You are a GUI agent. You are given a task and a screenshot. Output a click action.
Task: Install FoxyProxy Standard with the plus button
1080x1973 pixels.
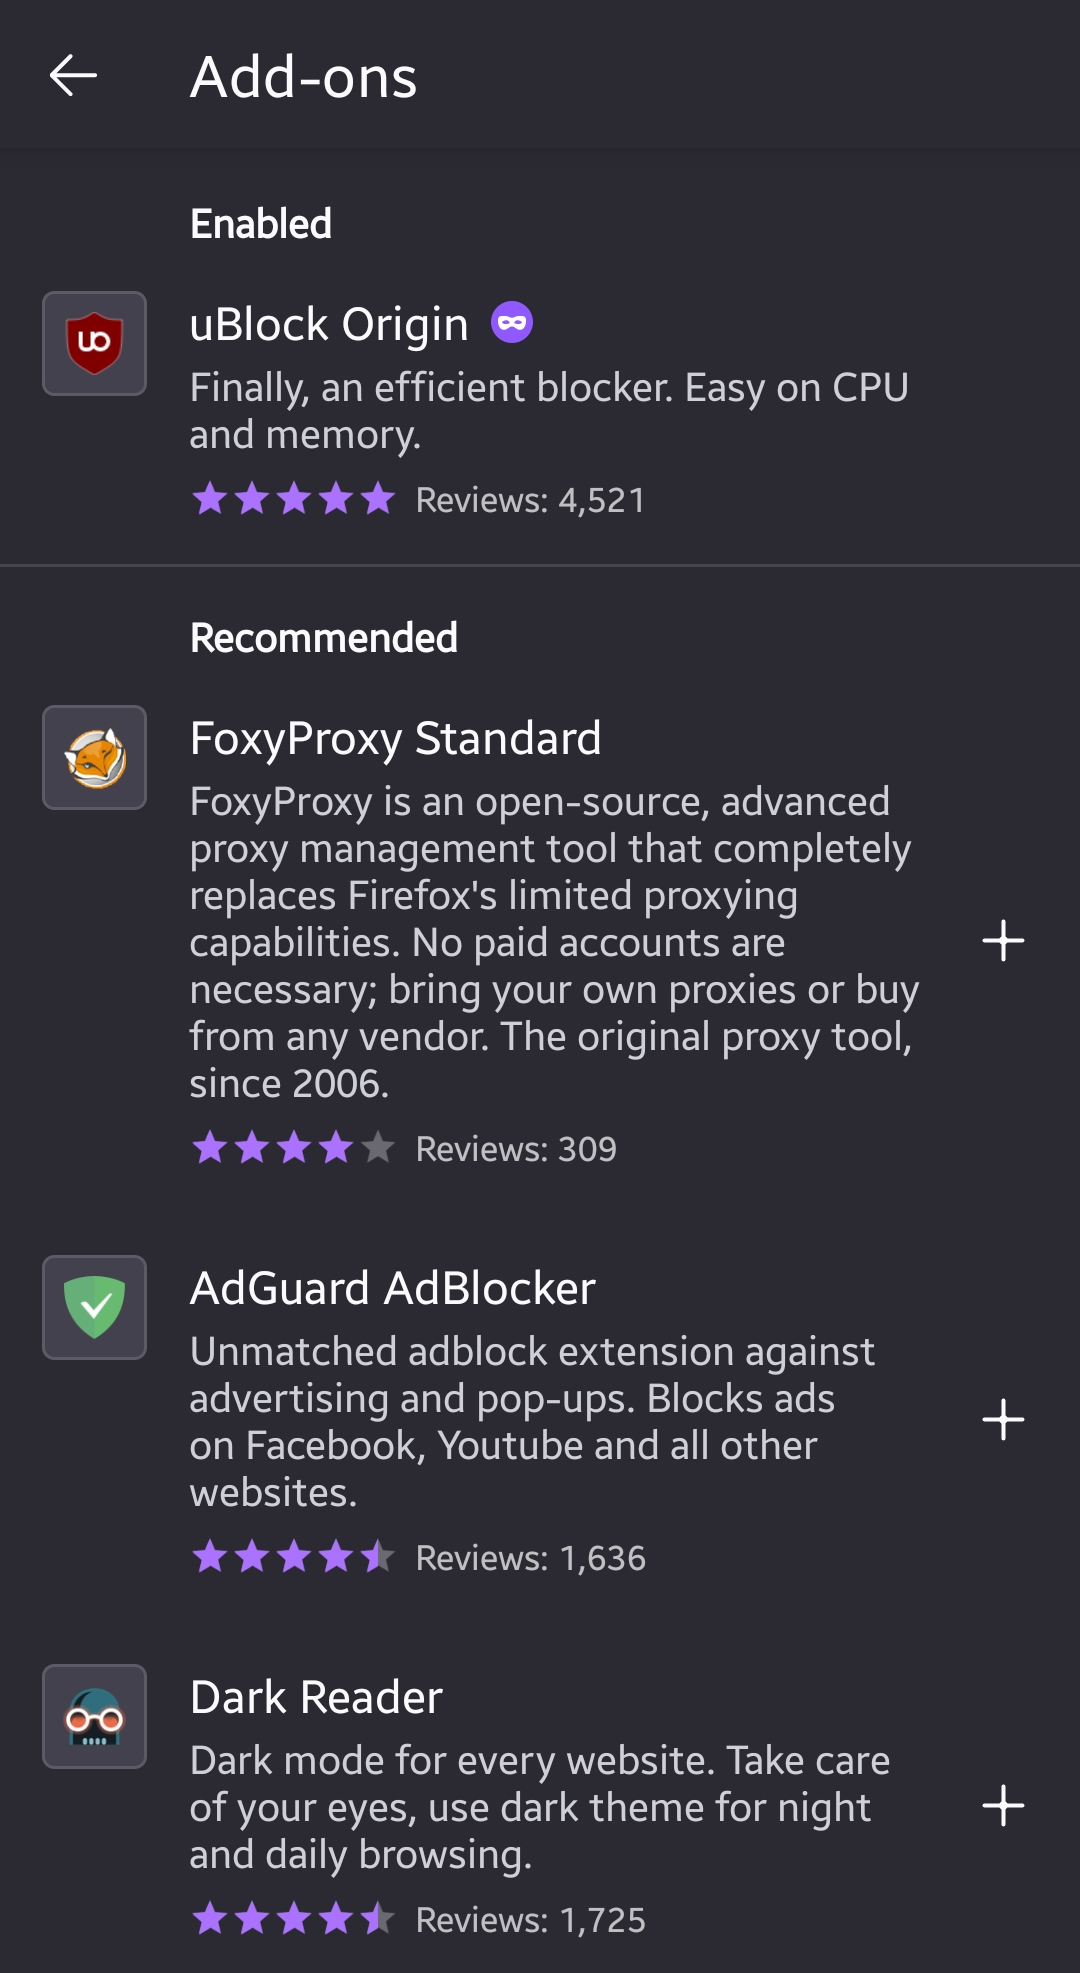click(1004, 940)
